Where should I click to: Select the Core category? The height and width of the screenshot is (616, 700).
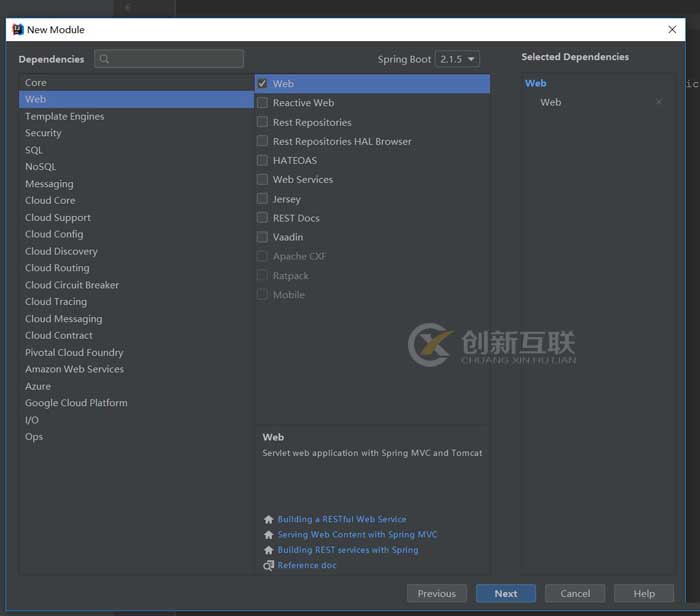click(136, 83)
